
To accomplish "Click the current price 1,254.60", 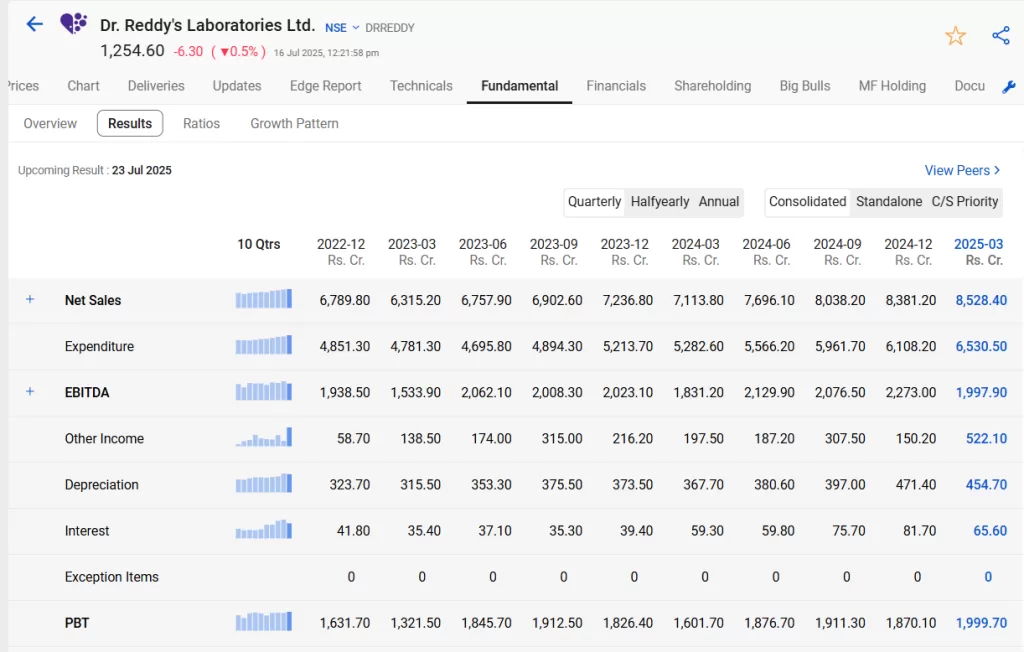I will 132,50.
